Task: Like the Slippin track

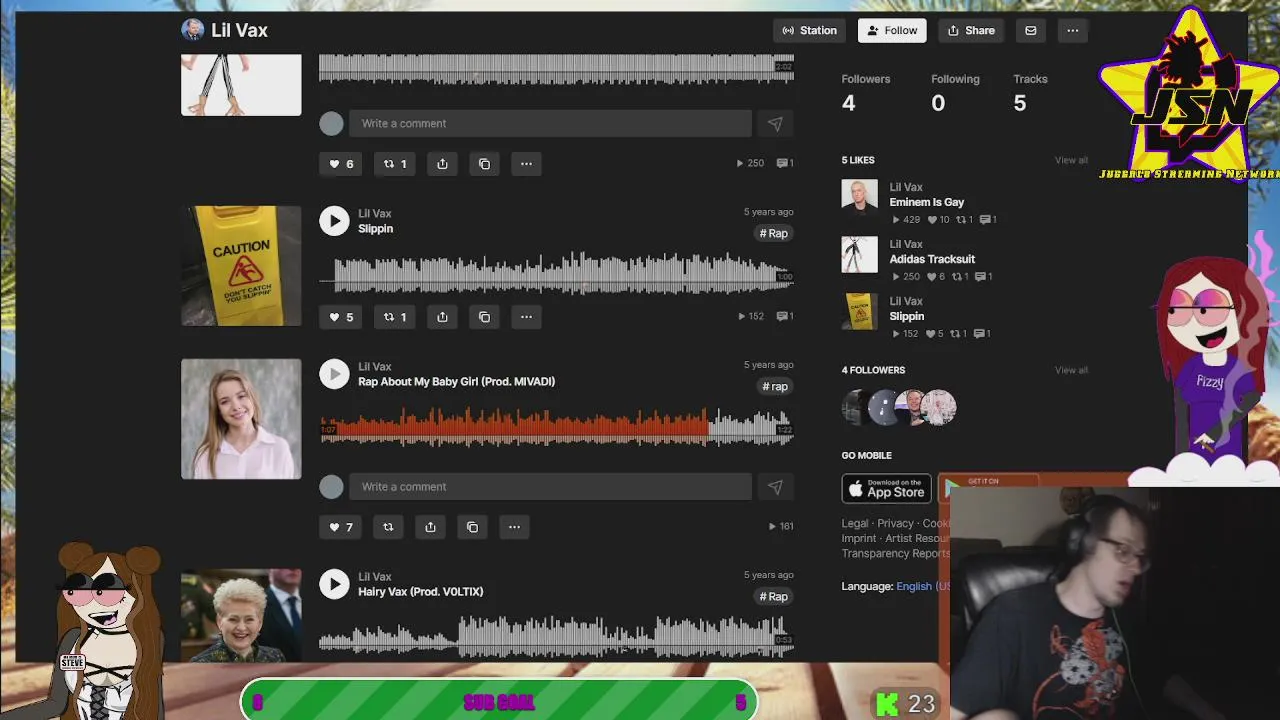Action: pyautogui.click(x=341, y=317)
